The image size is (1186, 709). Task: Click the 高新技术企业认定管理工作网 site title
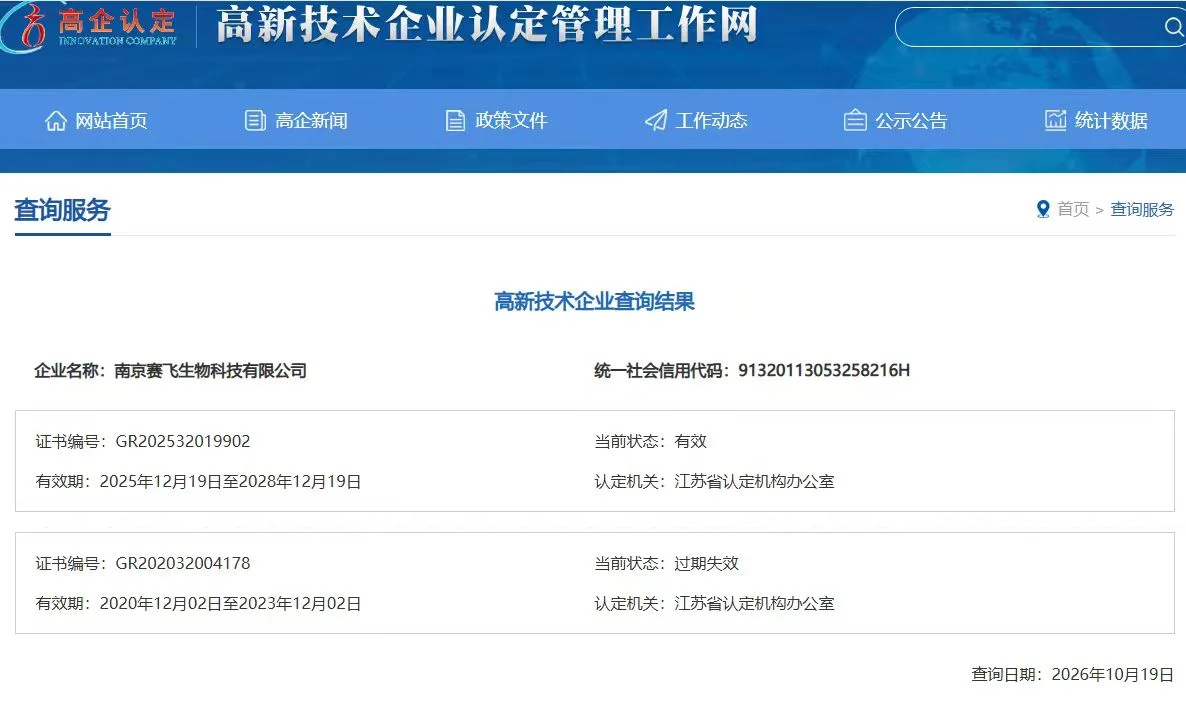(x=487, y=25)
